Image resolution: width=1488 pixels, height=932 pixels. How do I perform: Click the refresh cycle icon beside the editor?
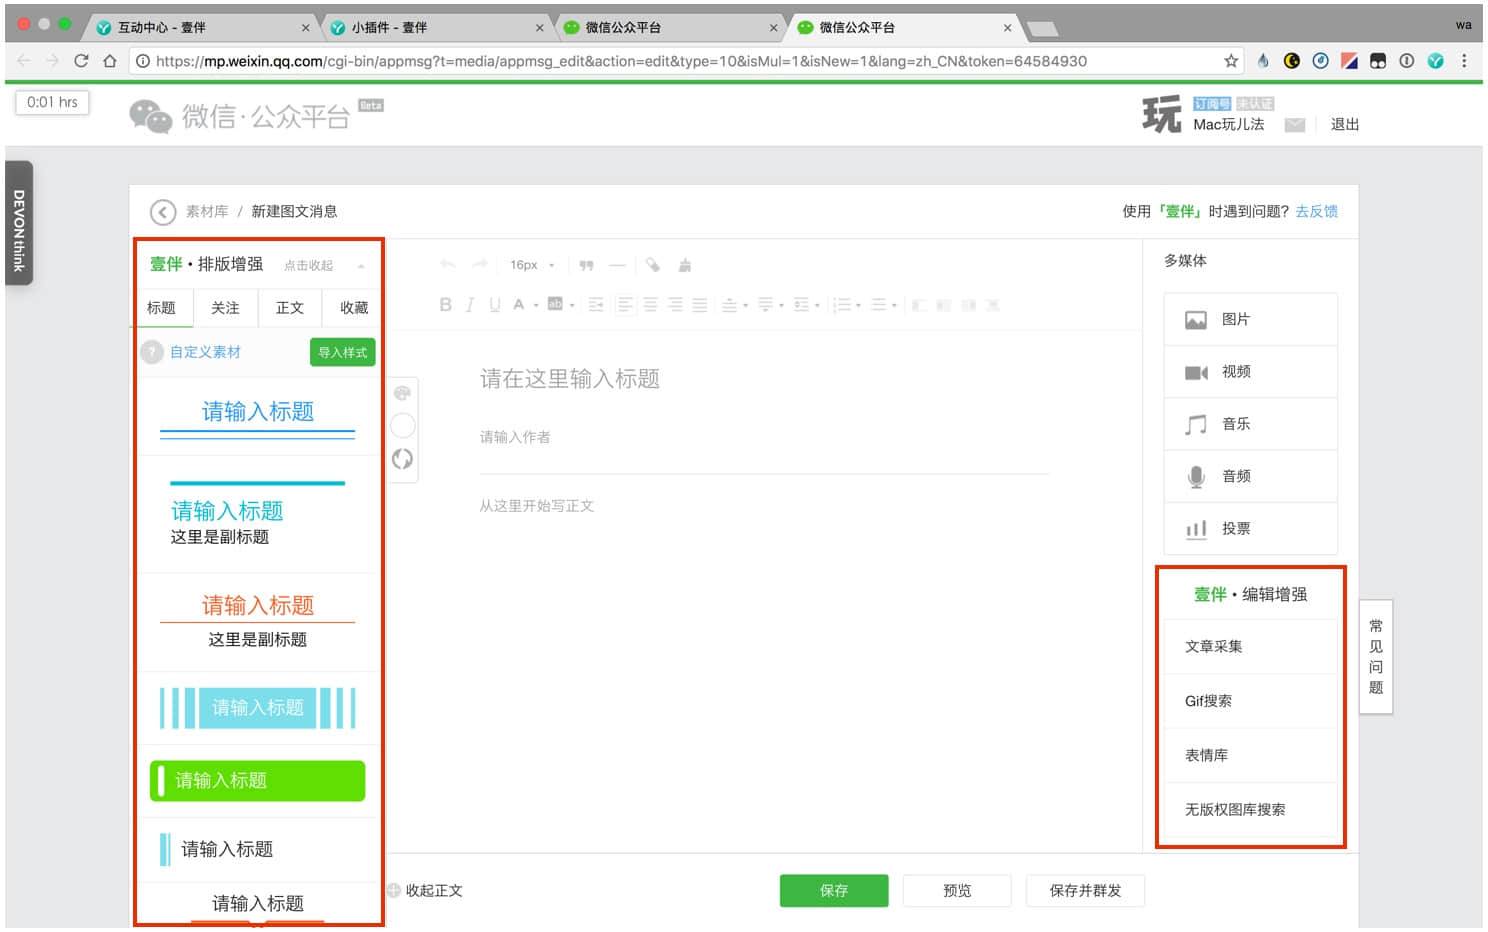(x=402, y=459)
